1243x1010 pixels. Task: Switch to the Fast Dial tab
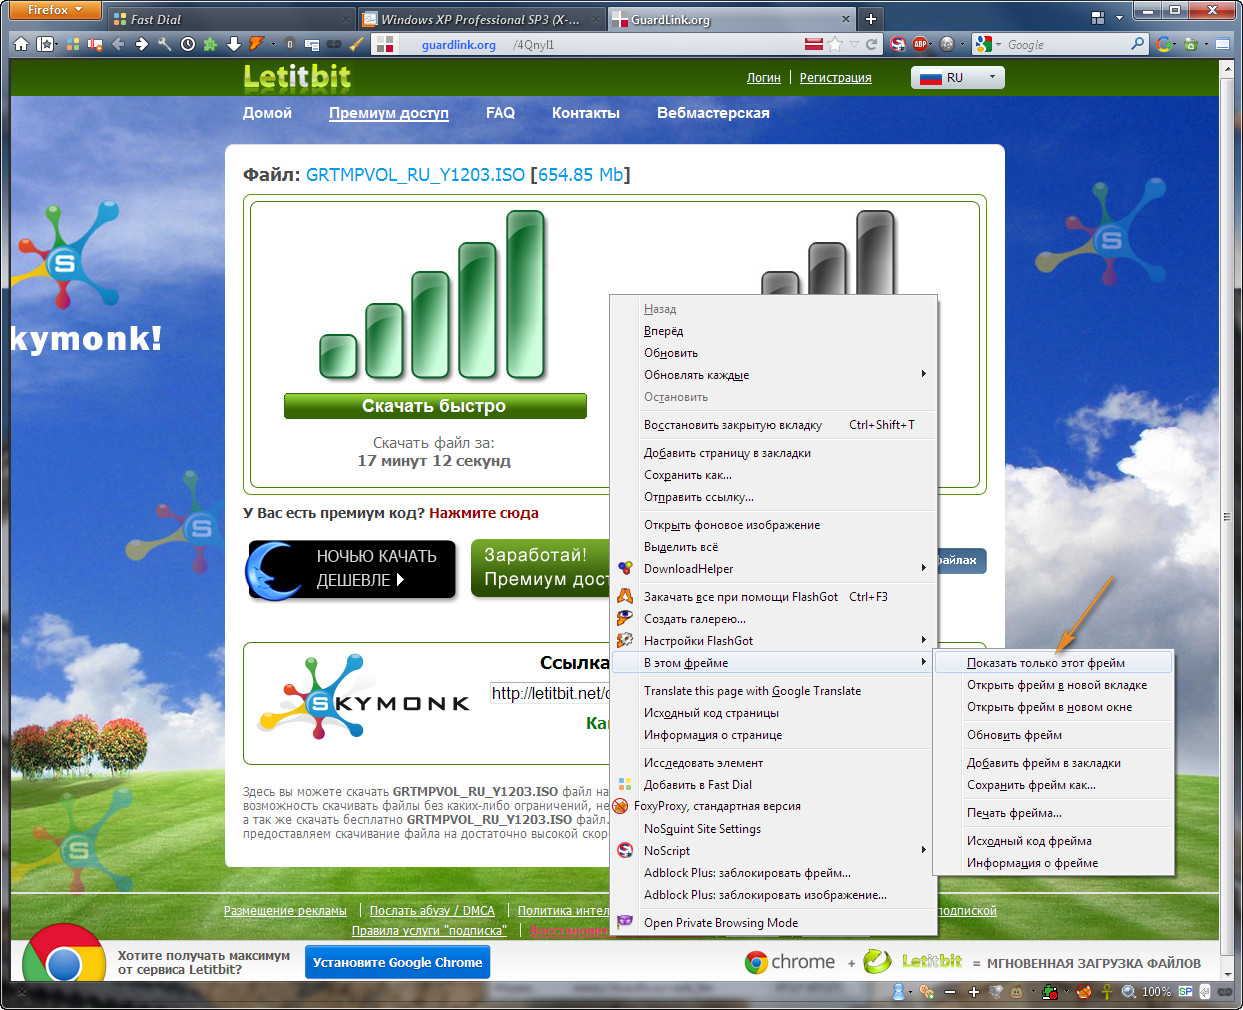click(x=229, y=19)
